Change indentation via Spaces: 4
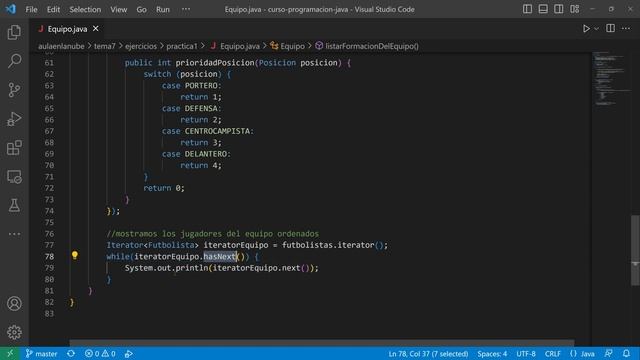The image size is (640, 360). pos(492,353)
